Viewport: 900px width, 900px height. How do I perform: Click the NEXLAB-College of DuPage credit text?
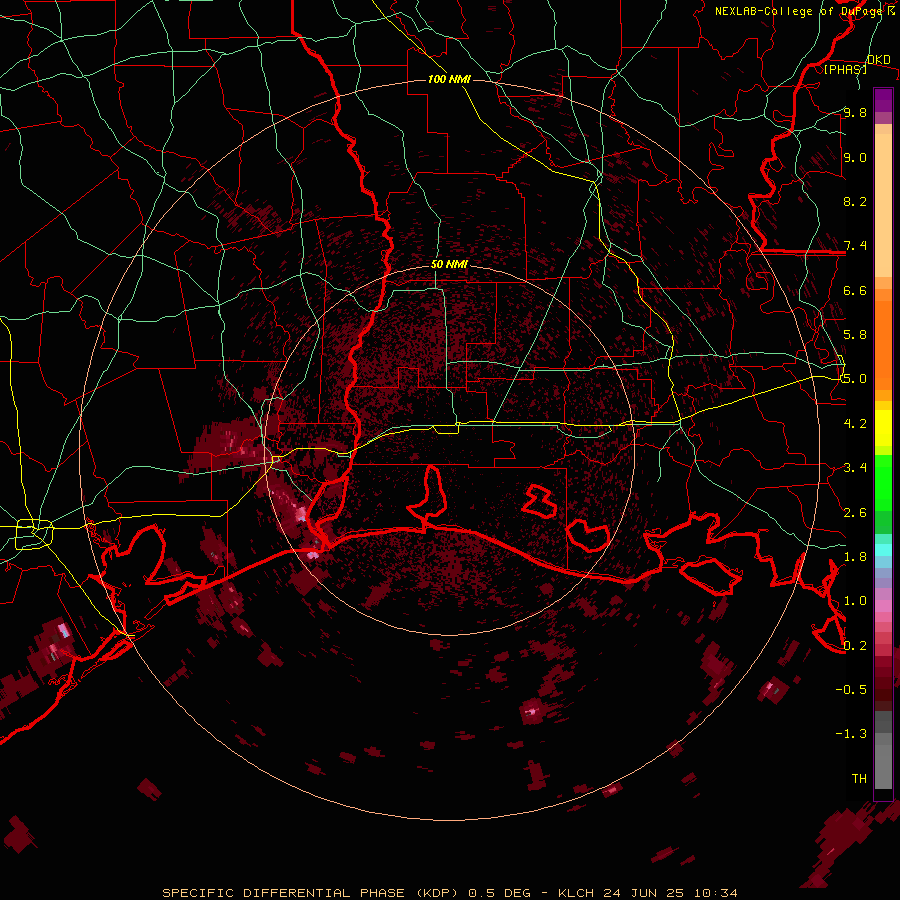click(798, 11)
